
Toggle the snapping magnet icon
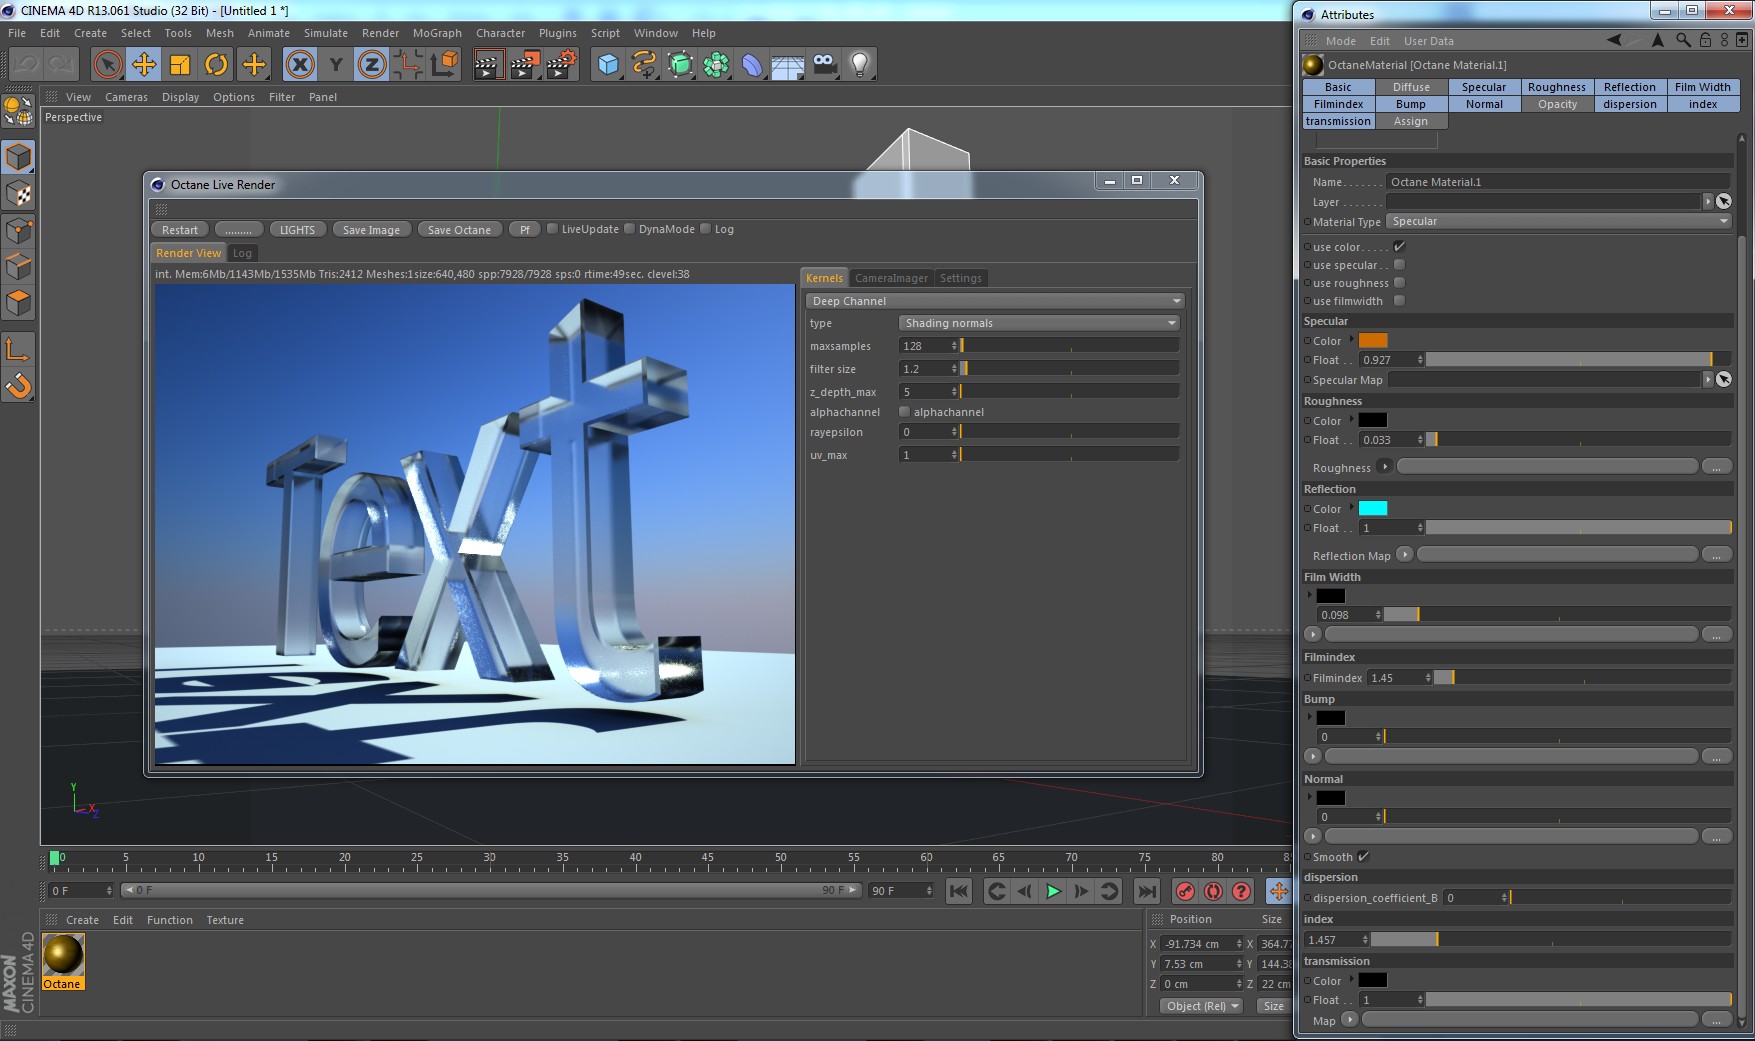[x=19, y=385]
